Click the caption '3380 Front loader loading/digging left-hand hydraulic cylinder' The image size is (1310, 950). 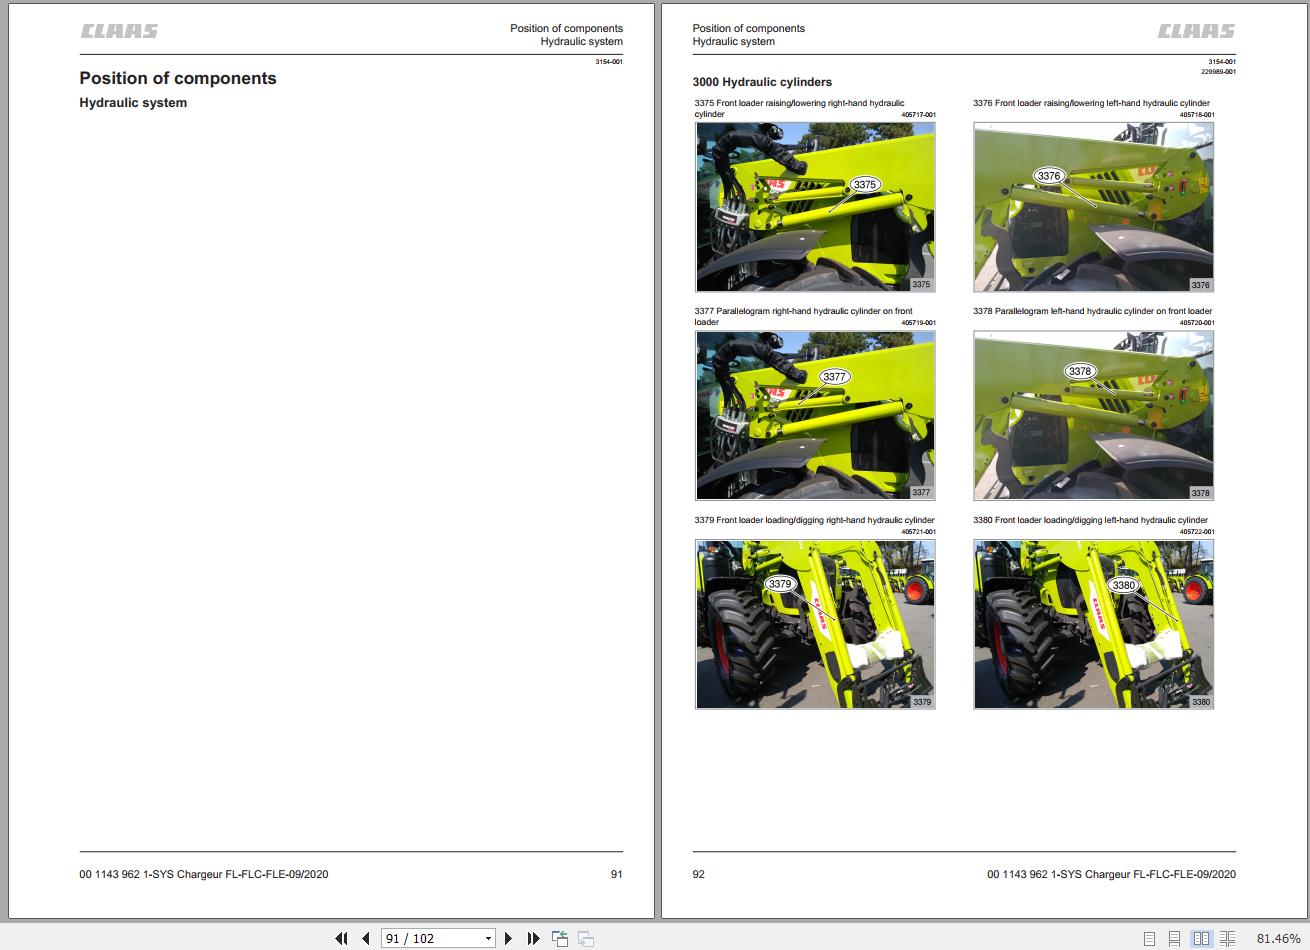pyautogui.click(x=1090, y=520)
